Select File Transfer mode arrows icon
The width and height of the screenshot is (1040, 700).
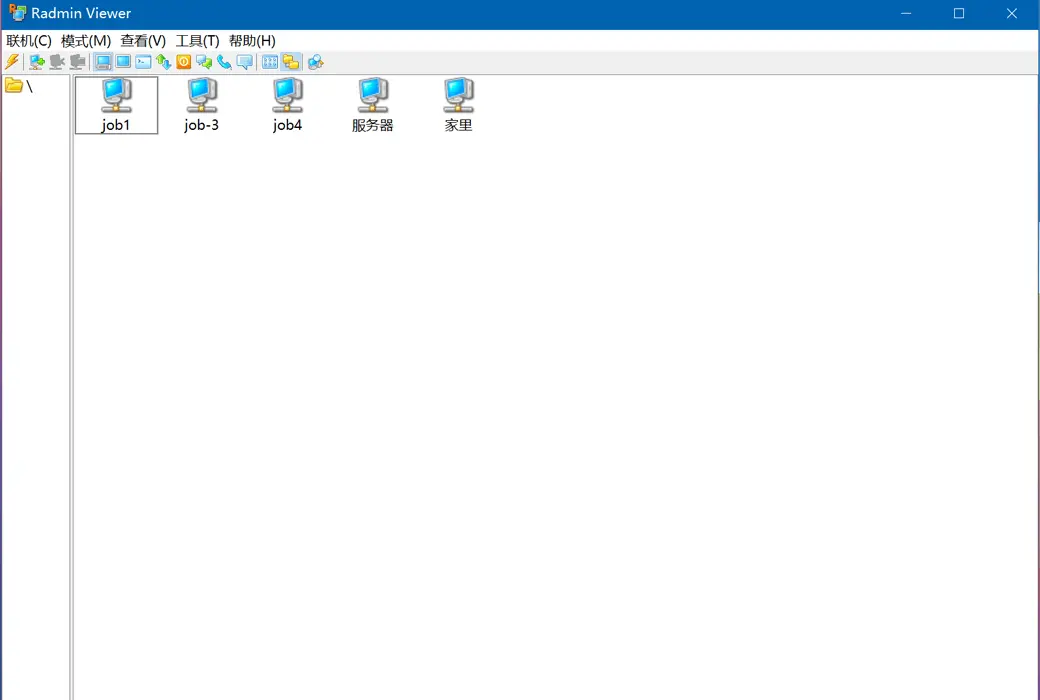coord(163,62)
